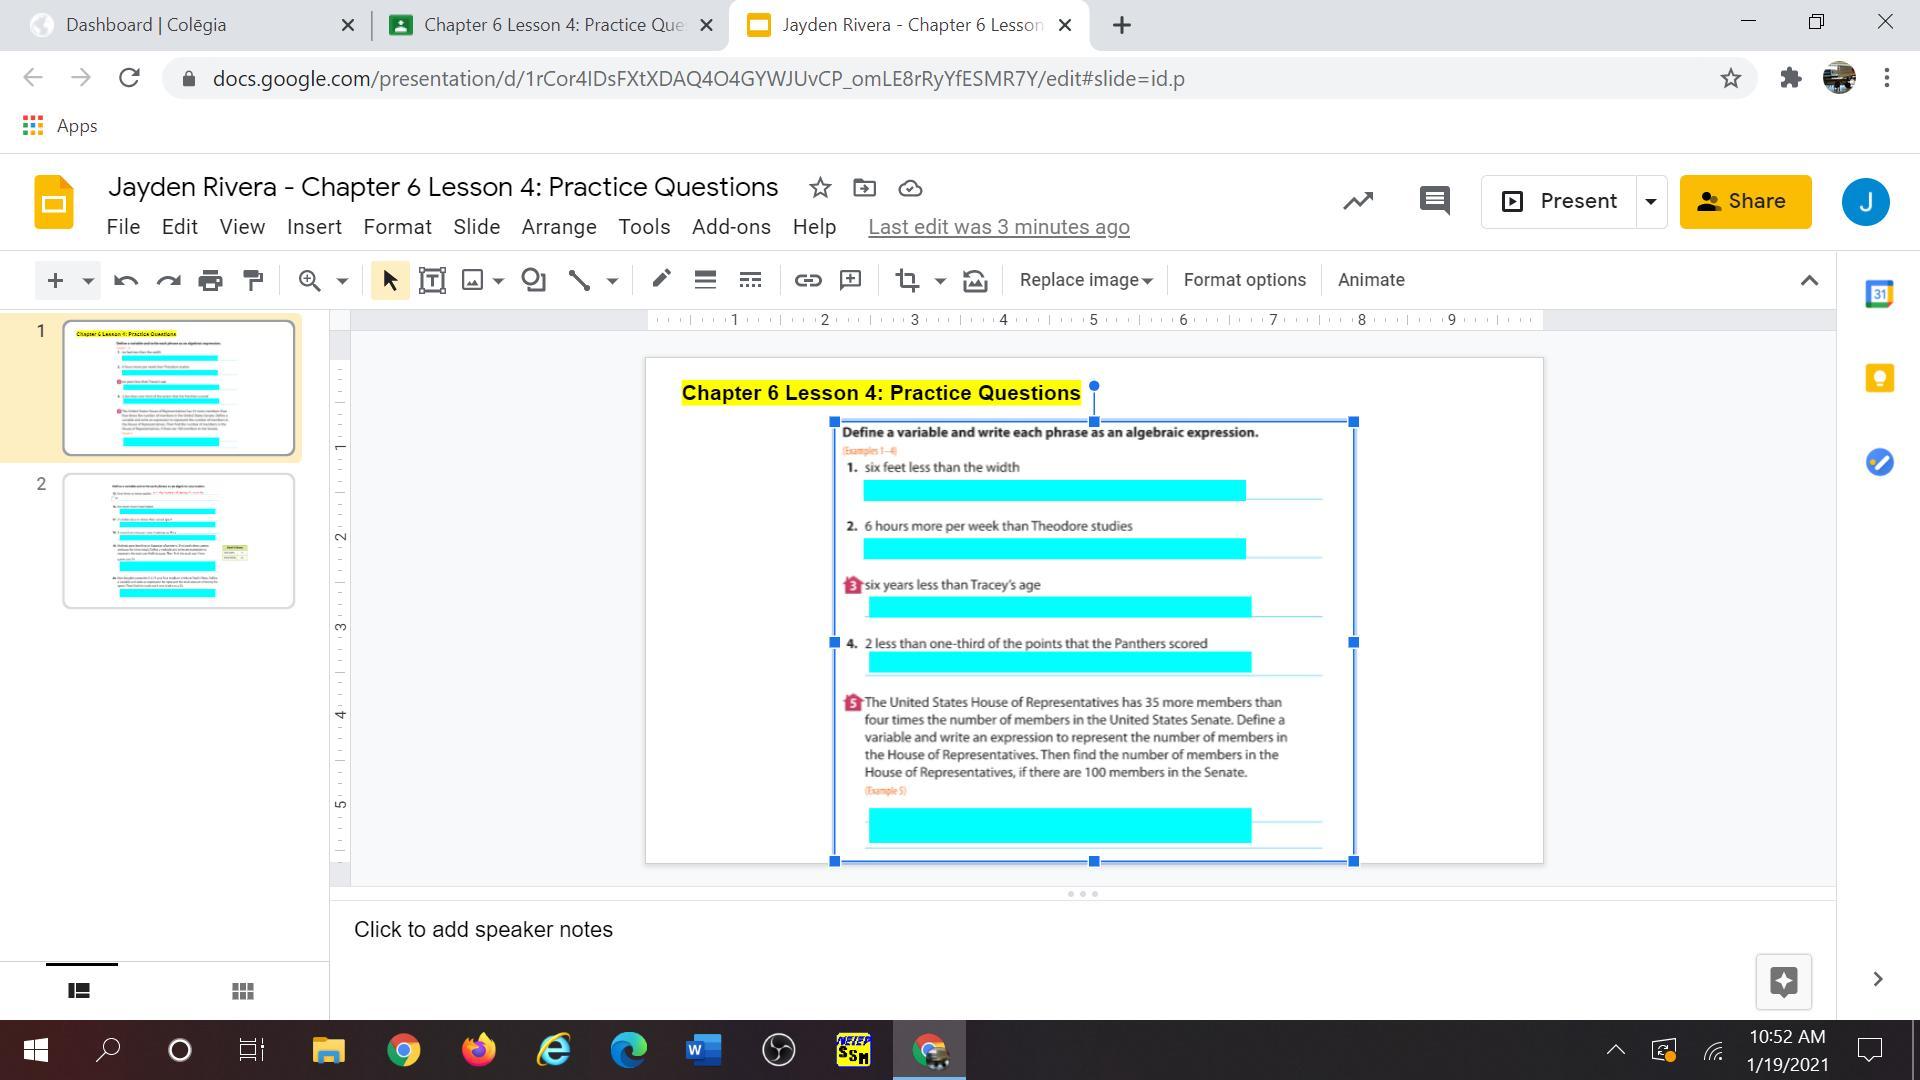Image resolution: width=1920 pixels, height=1080 pixels.
Task: Open Google Keep side panel icon
Action: tap(1879, 378)
